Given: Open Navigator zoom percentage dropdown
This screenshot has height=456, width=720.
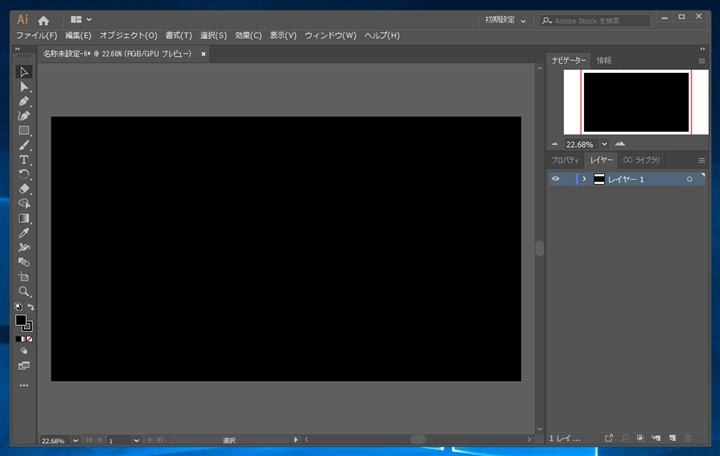Looking at the screenshot, I should [x=604, y=144].
